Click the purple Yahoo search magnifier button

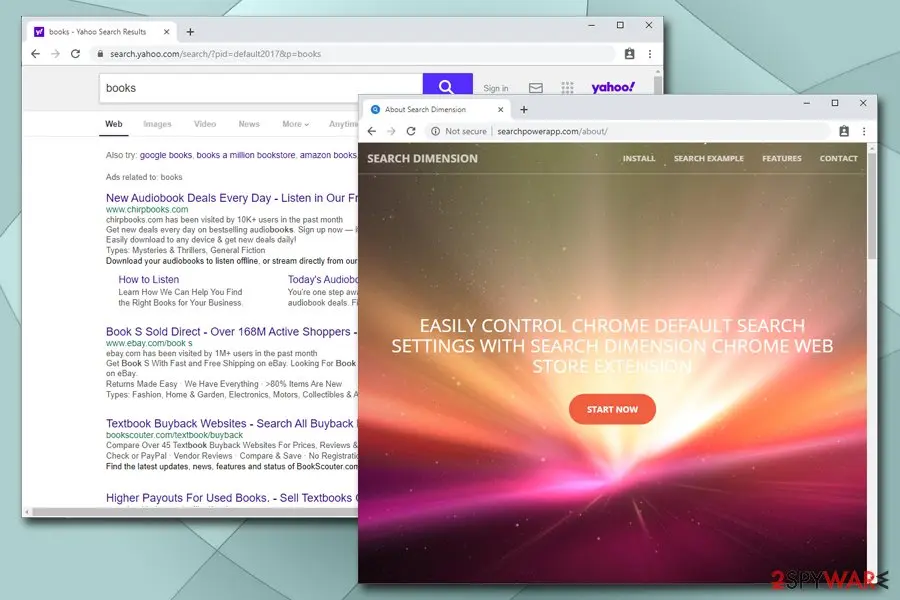(447, 85)
